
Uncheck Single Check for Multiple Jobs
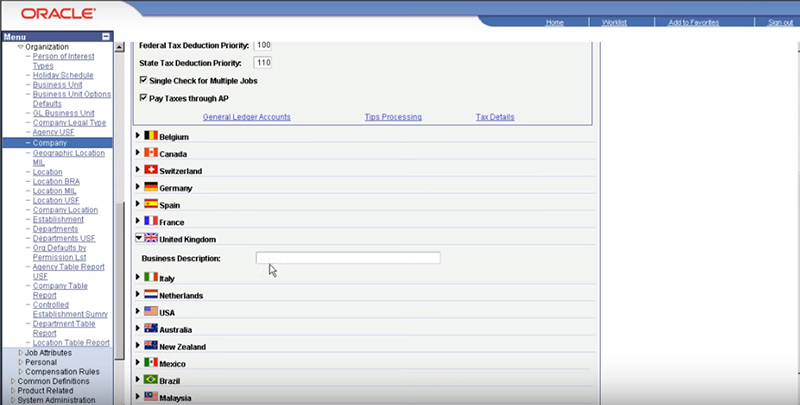click(142, 79)
